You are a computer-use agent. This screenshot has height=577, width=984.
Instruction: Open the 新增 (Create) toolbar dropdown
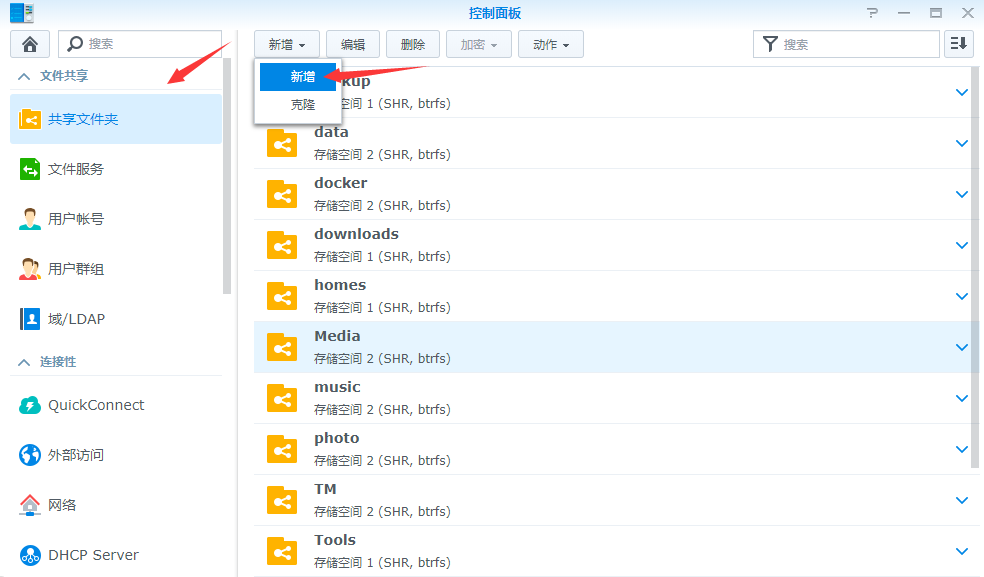click(287, 45)
